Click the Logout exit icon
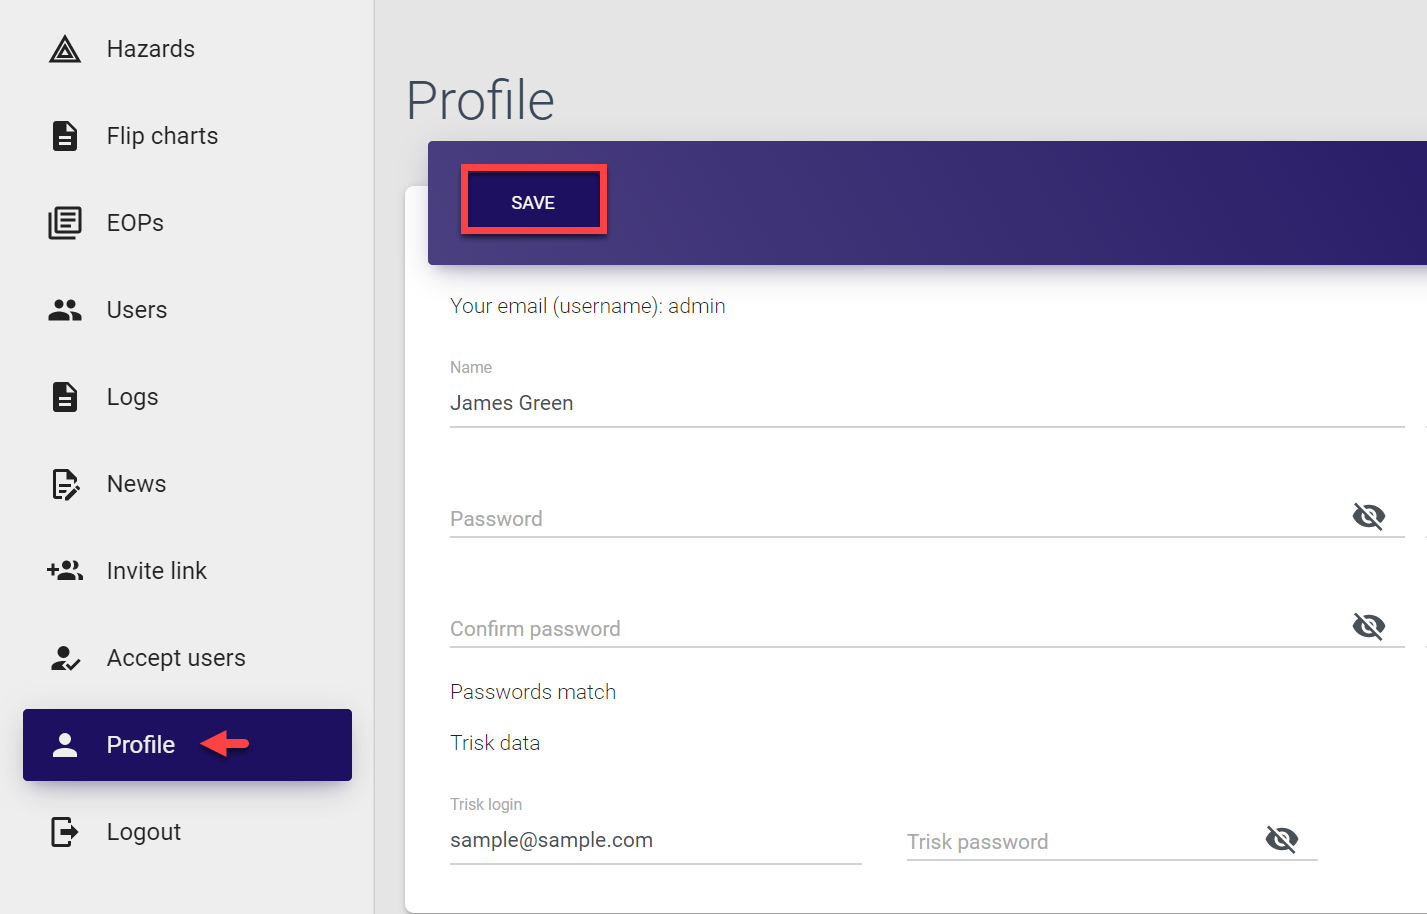1427x914 pixels. (x=65, y=832)
